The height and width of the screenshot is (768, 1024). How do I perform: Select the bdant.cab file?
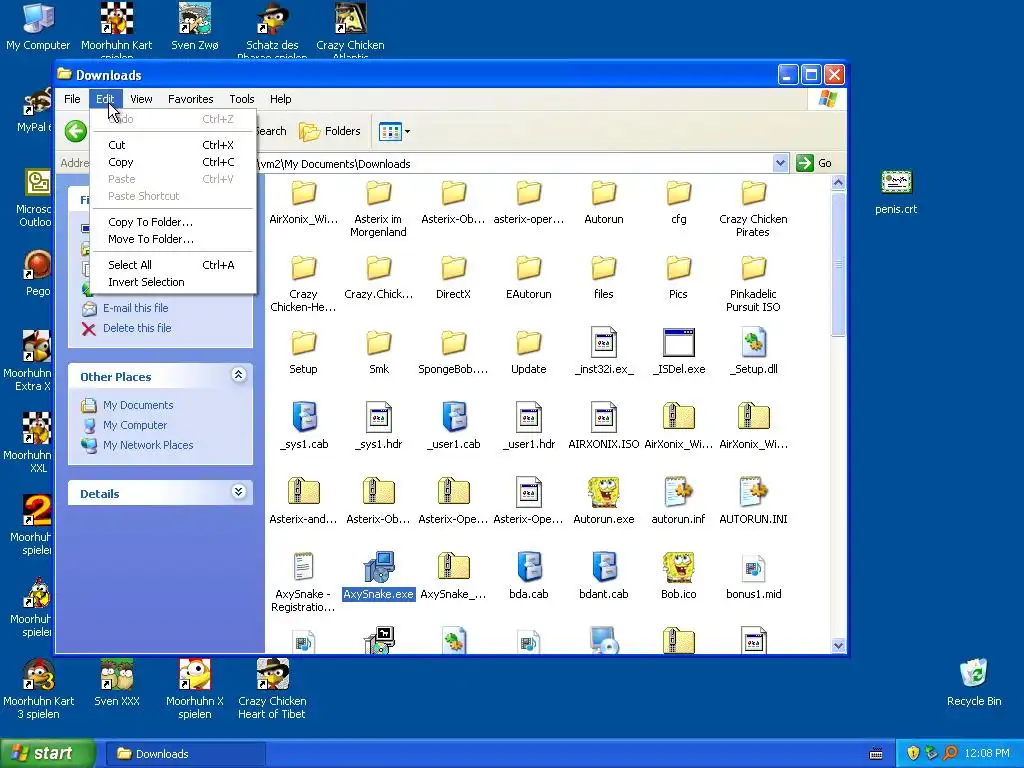603,577
